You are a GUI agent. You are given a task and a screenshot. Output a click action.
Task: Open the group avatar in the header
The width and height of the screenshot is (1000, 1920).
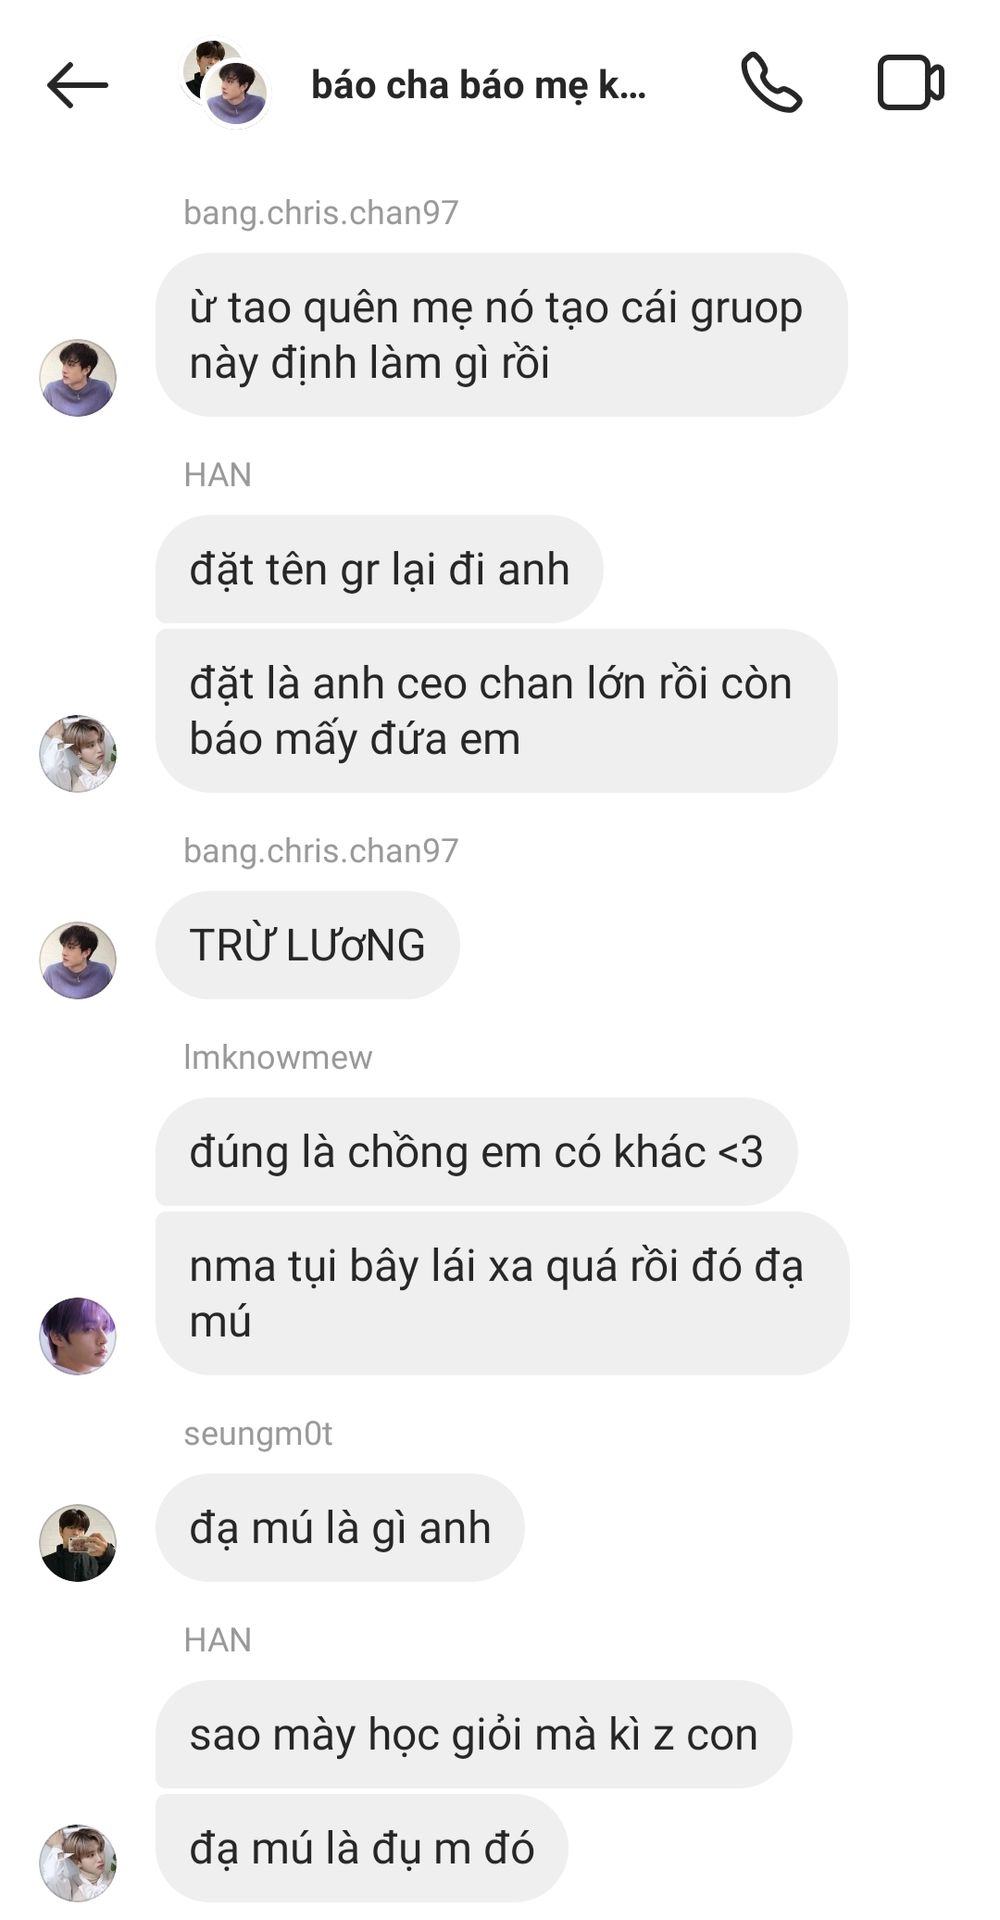(225, 83)
